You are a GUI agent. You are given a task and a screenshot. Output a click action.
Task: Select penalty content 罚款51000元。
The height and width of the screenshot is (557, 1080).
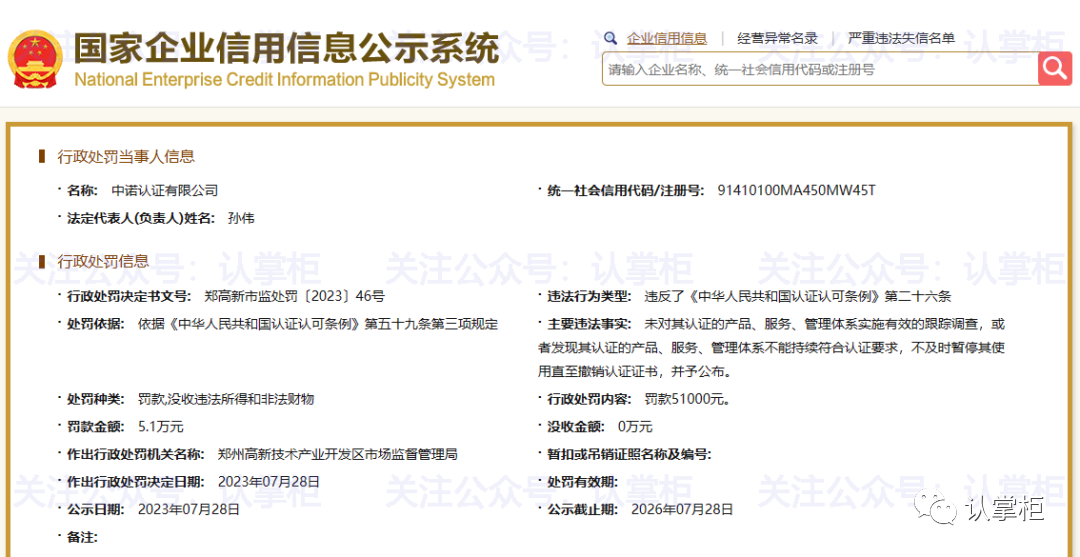click(687, 399)
